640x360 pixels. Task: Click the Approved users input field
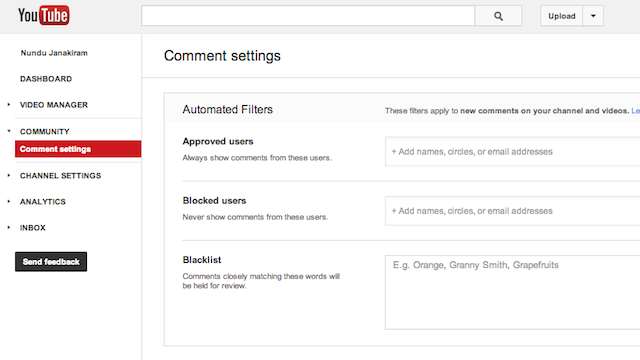click(x=512, y=151)
